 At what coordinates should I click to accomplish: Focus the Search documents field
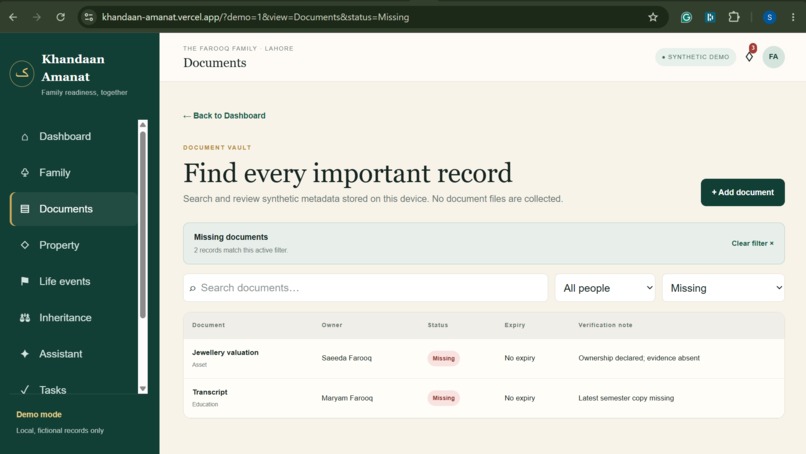tap(365, 288)
